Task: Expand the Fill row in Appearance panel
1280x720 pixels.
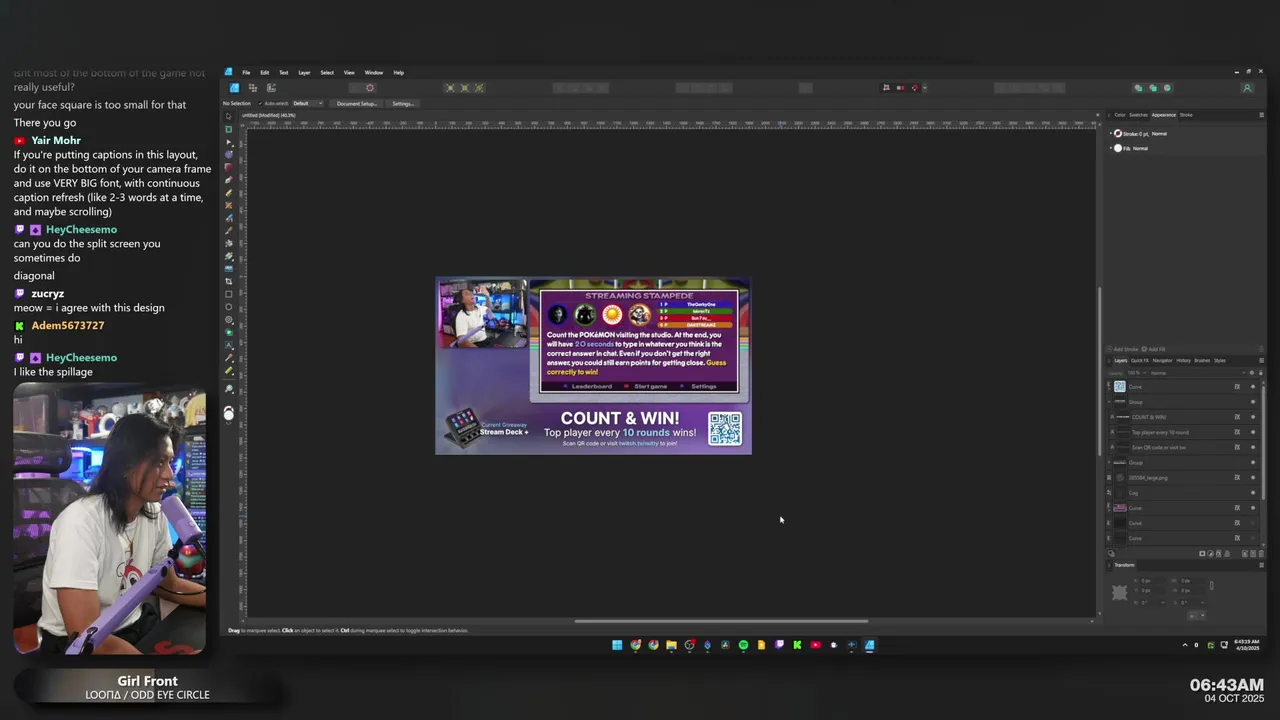Action: 1111,148
